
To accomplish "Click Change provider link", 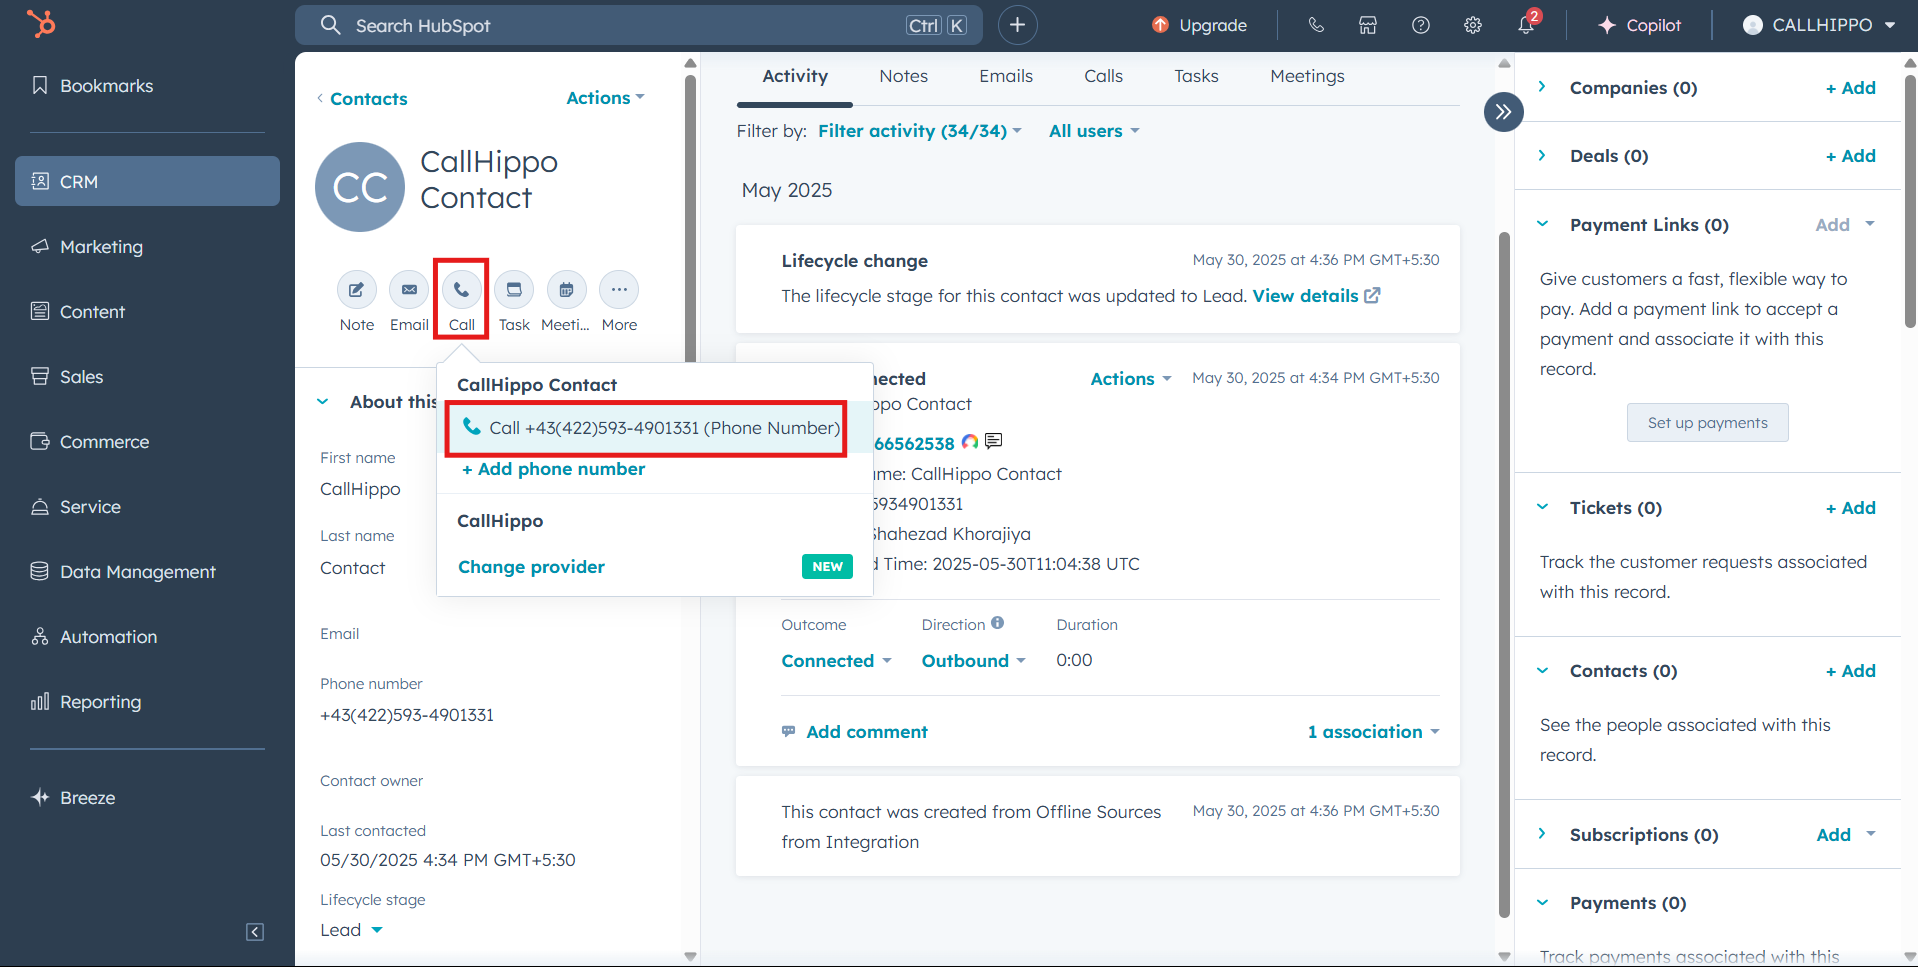I will point(531,567).
